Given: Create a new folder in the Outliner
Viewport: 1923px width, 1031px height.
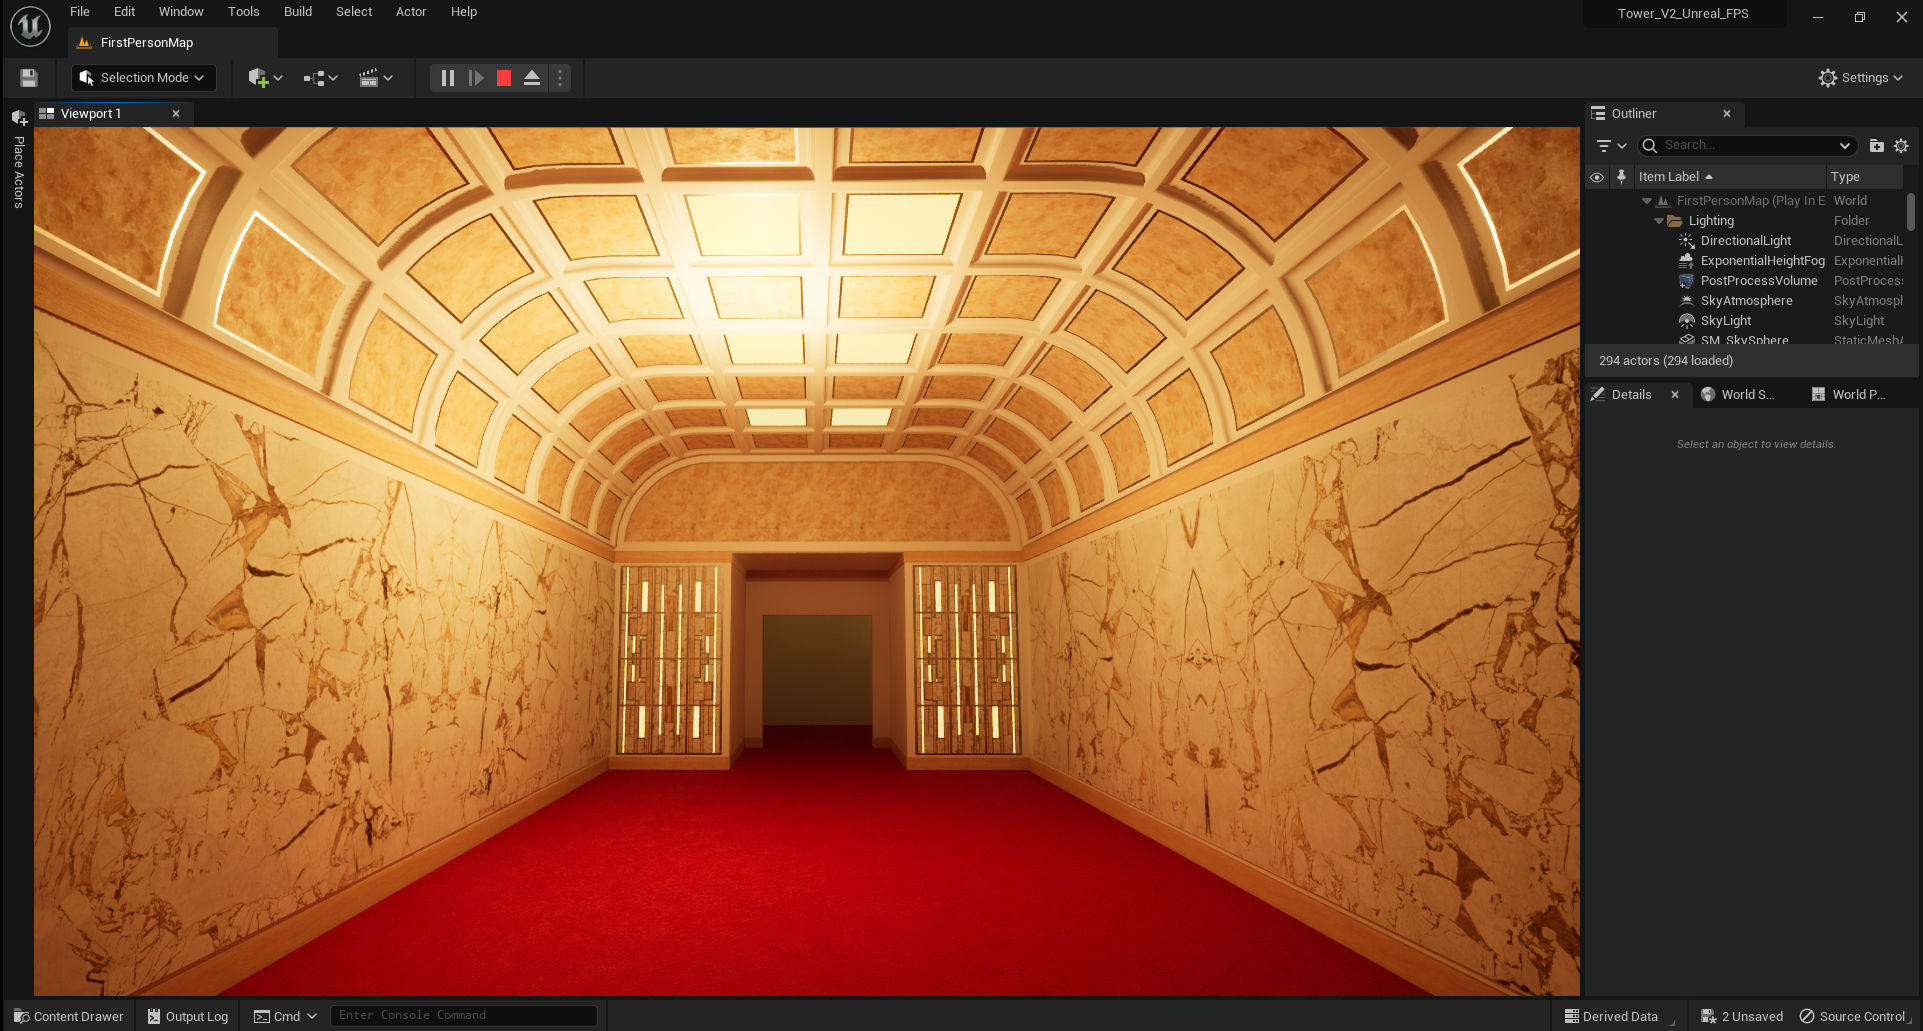Looking at the screenshot, I should point(1877,146).
